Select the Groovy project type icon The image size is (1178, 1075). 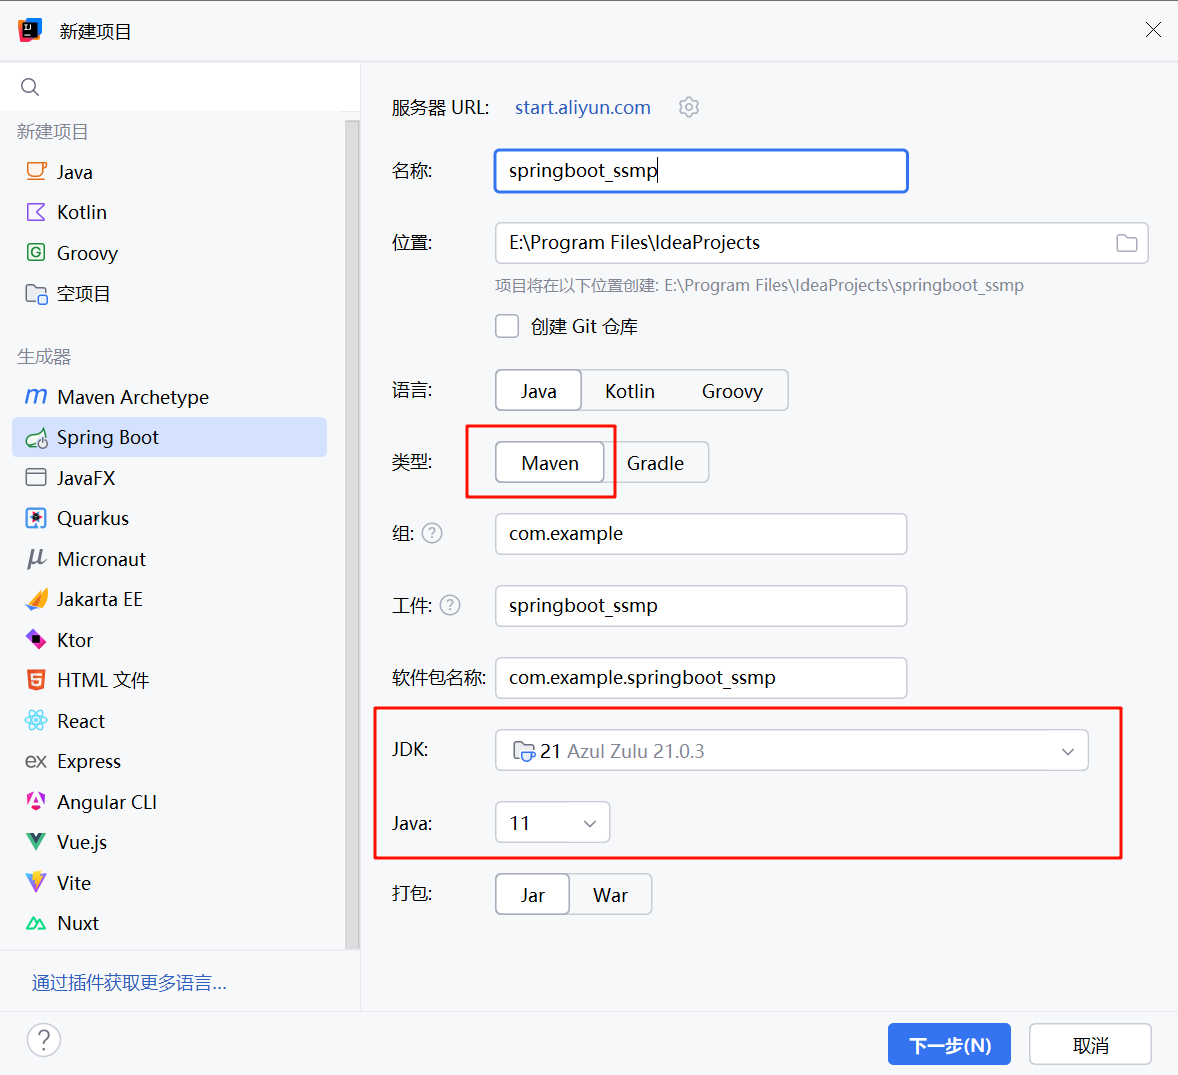pyautogui.click(x=36, y=252)
